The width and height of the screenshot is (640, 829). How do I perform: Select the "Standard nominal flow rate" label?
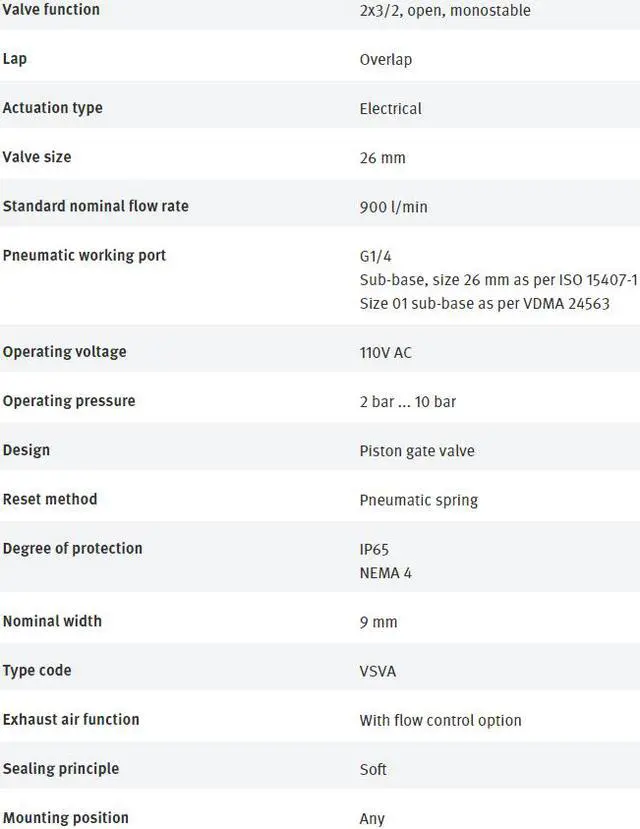pos(95,206)
